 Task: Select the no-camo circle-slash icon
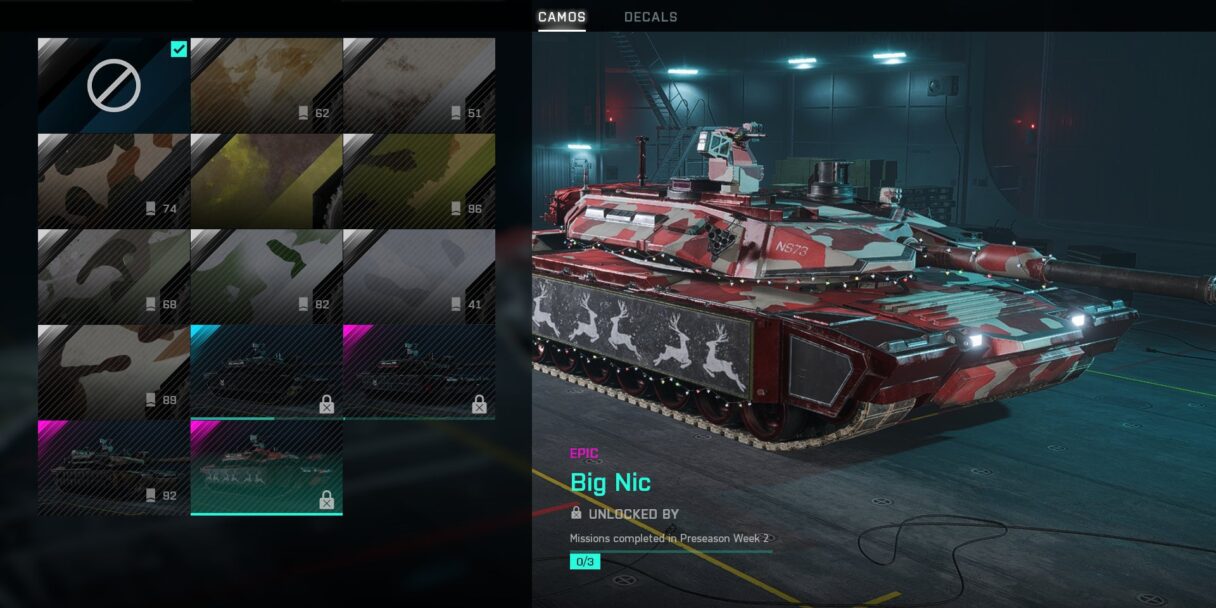113,86
